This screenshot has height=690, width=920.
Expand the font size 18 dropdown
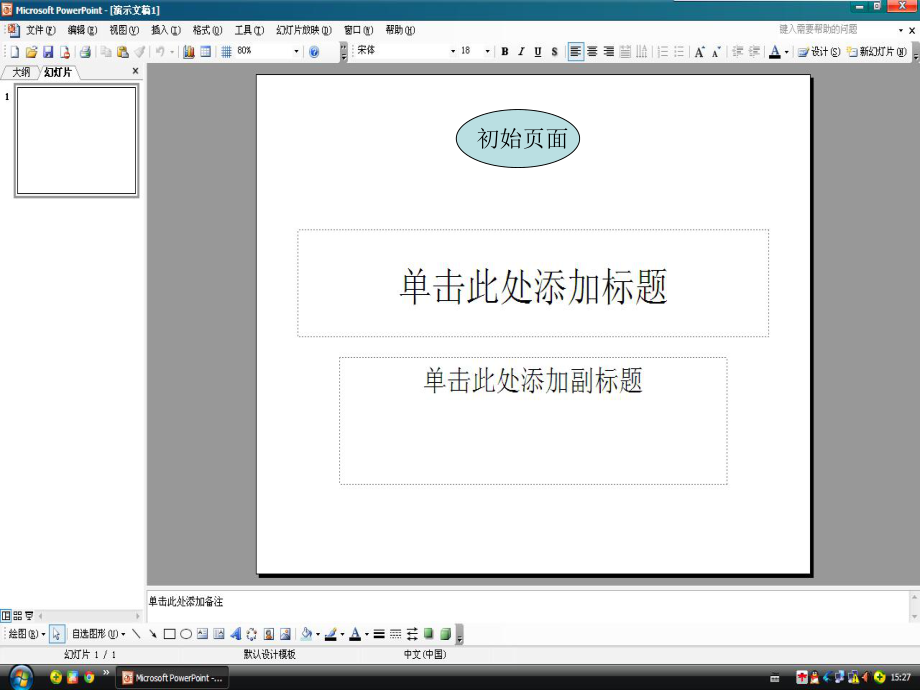pyautogui.click(x=488, y=52)
